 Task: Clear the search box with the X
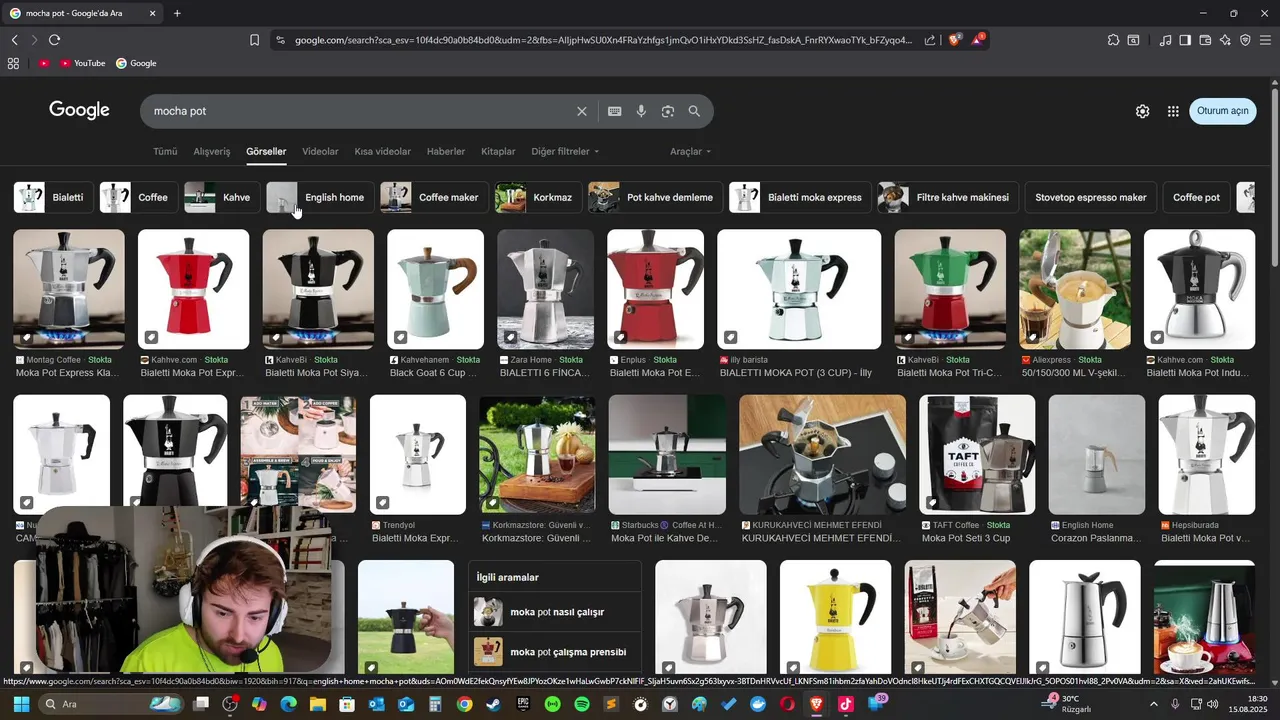(x=582, y=111)
